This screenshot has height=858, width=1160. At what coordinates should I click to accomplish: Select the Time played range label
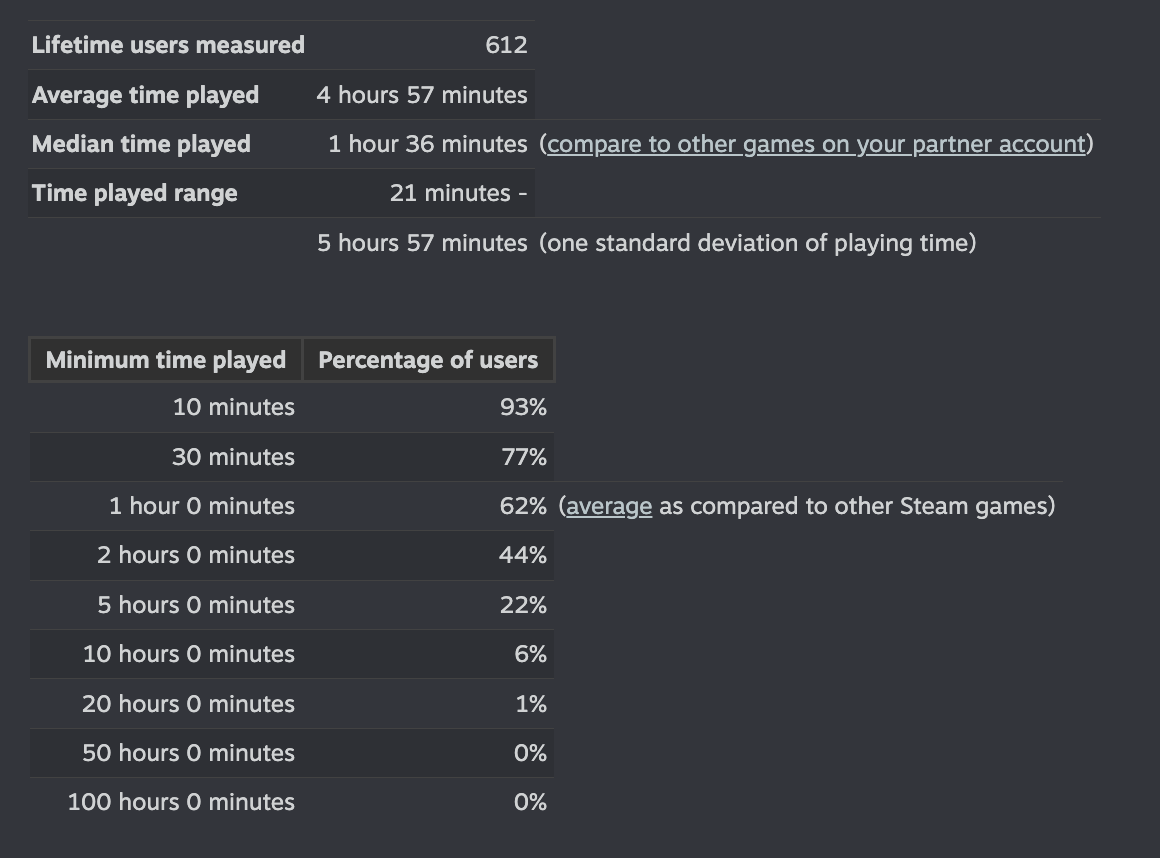tap(135, 193)
